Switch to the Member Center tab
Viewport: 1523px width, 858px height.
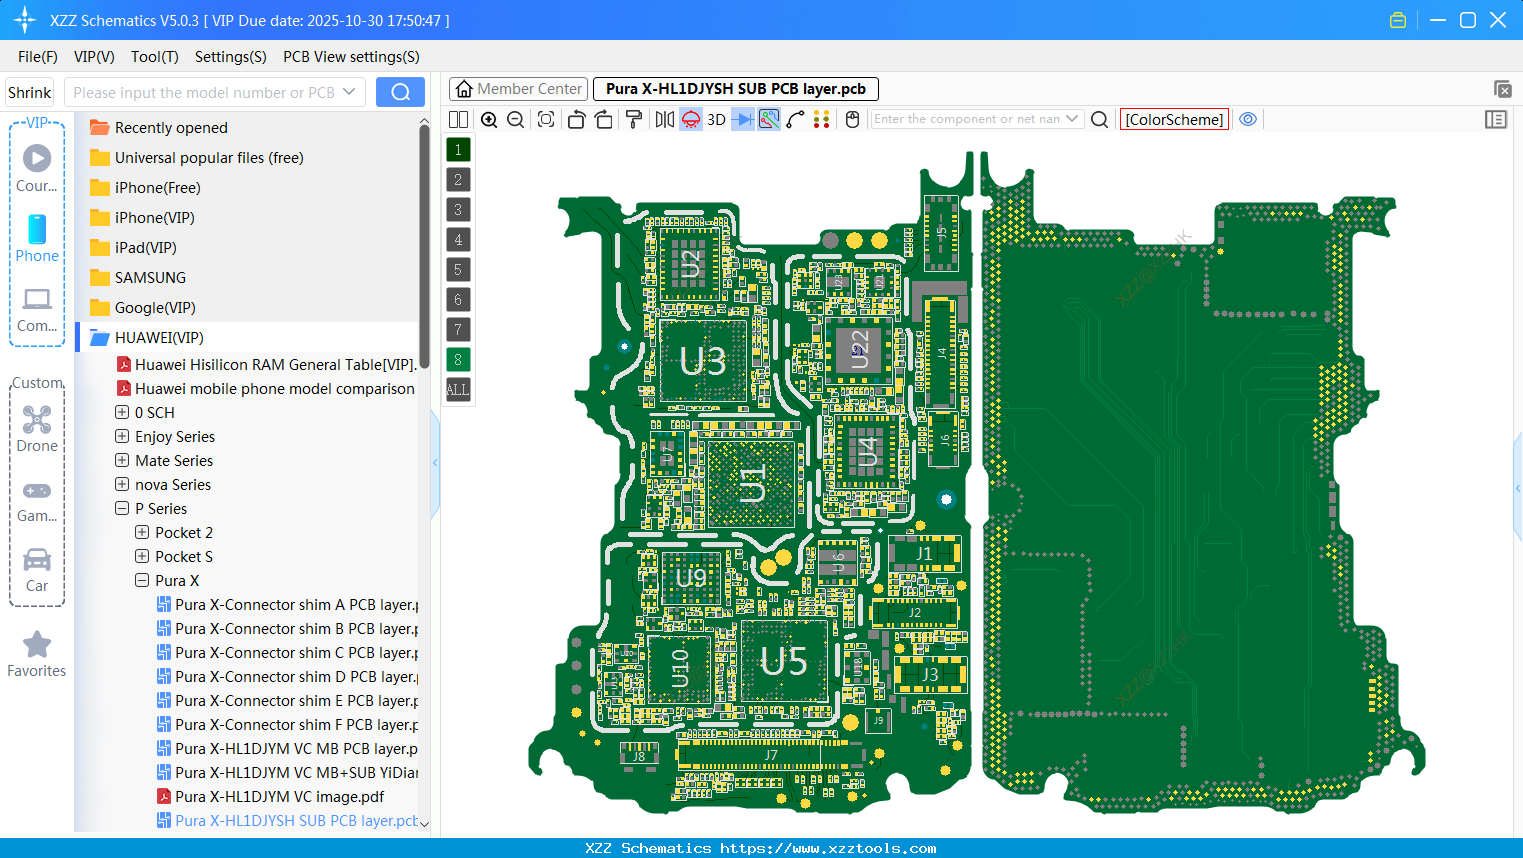(518, 89)
